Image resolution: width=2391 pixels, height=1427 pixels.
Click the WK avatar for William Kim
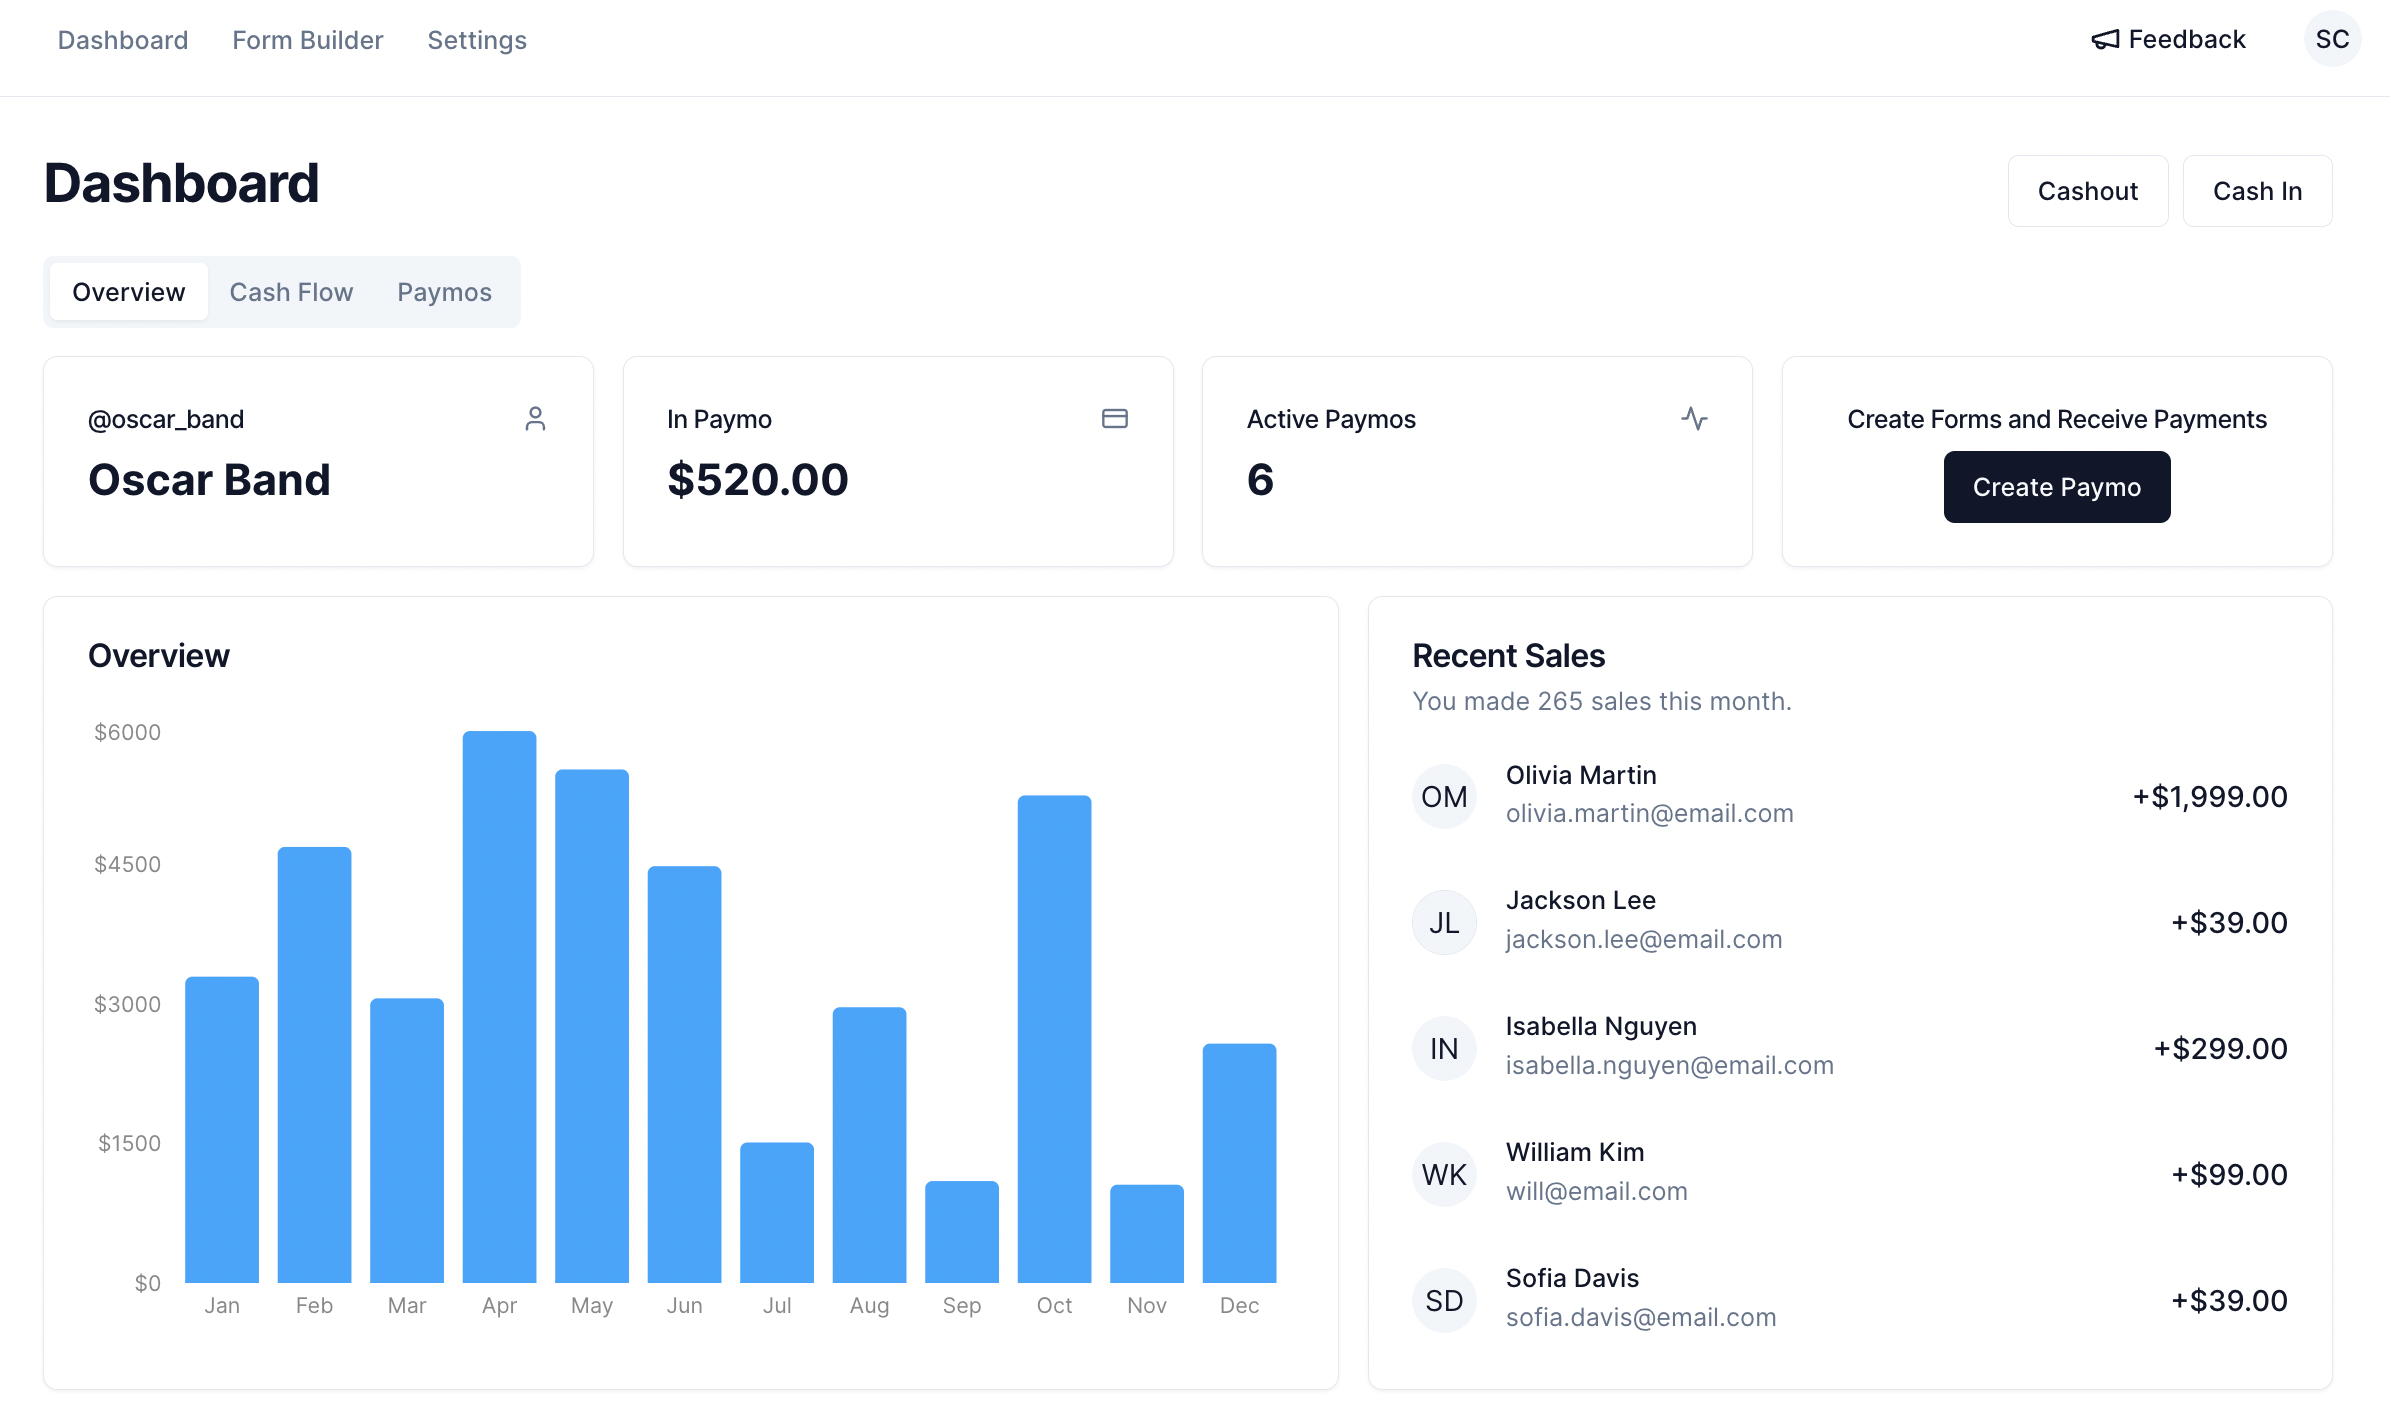1444,1175
